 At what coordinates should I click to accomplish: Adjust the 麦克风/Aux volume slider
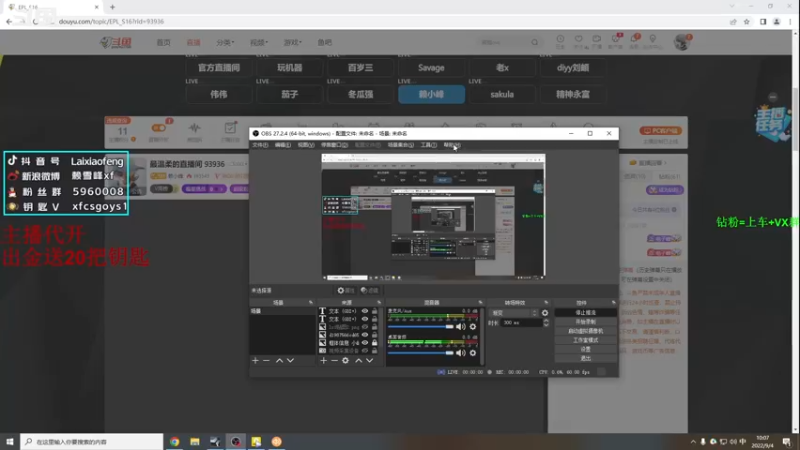pyautogui.click(x=420, y=327)
